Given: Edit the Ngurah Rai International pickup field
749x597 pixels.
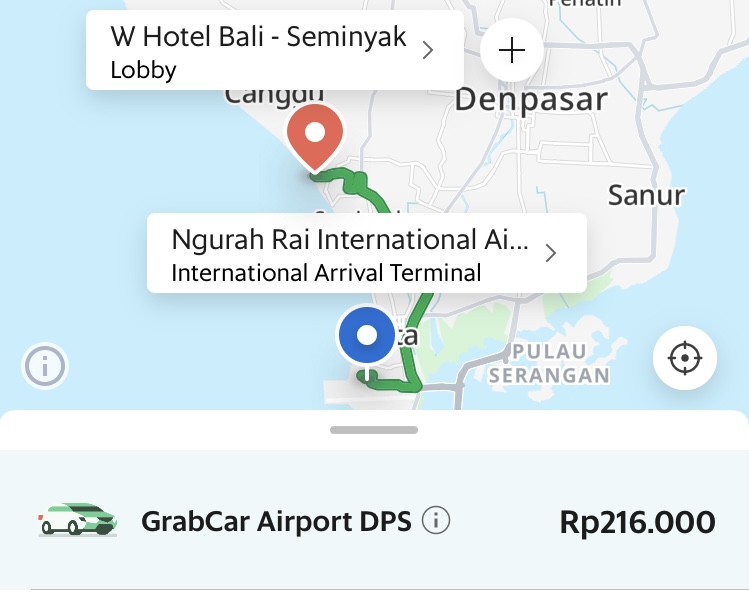Looking at the screenshot, I should click(x=367, y=253).
